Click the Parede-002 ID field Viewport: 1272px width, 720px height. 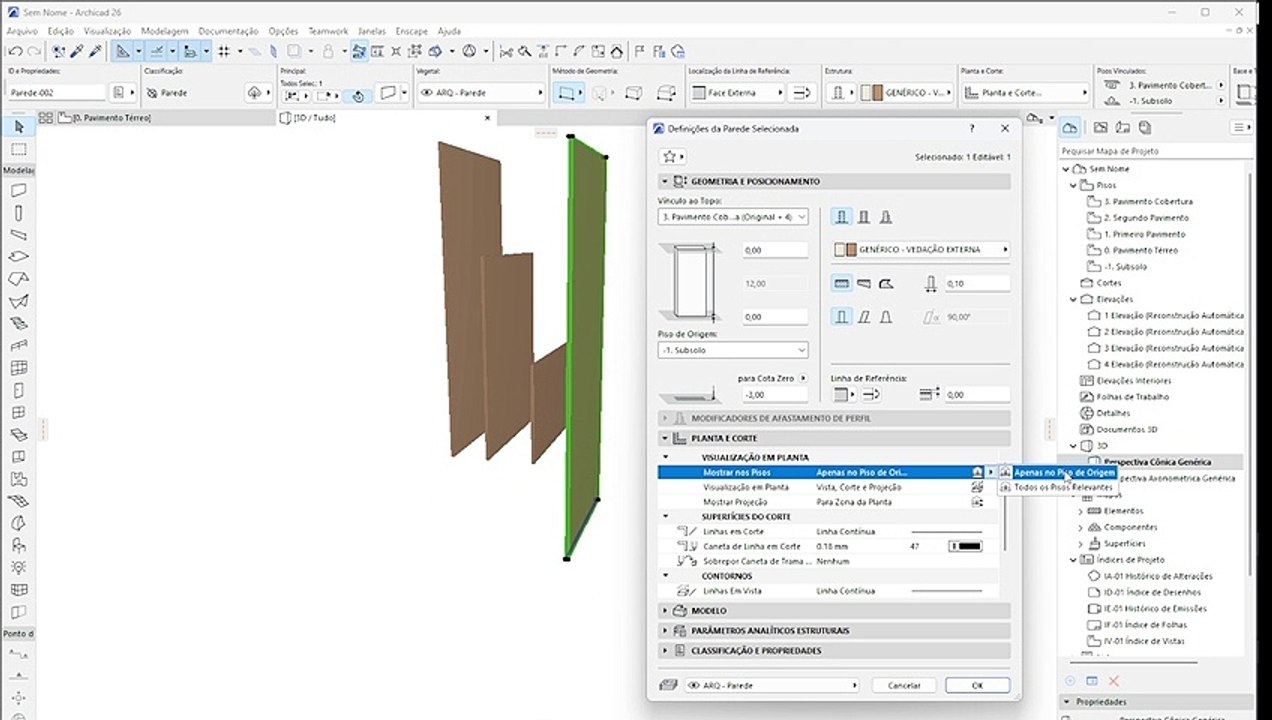click(x=56, y=93)
